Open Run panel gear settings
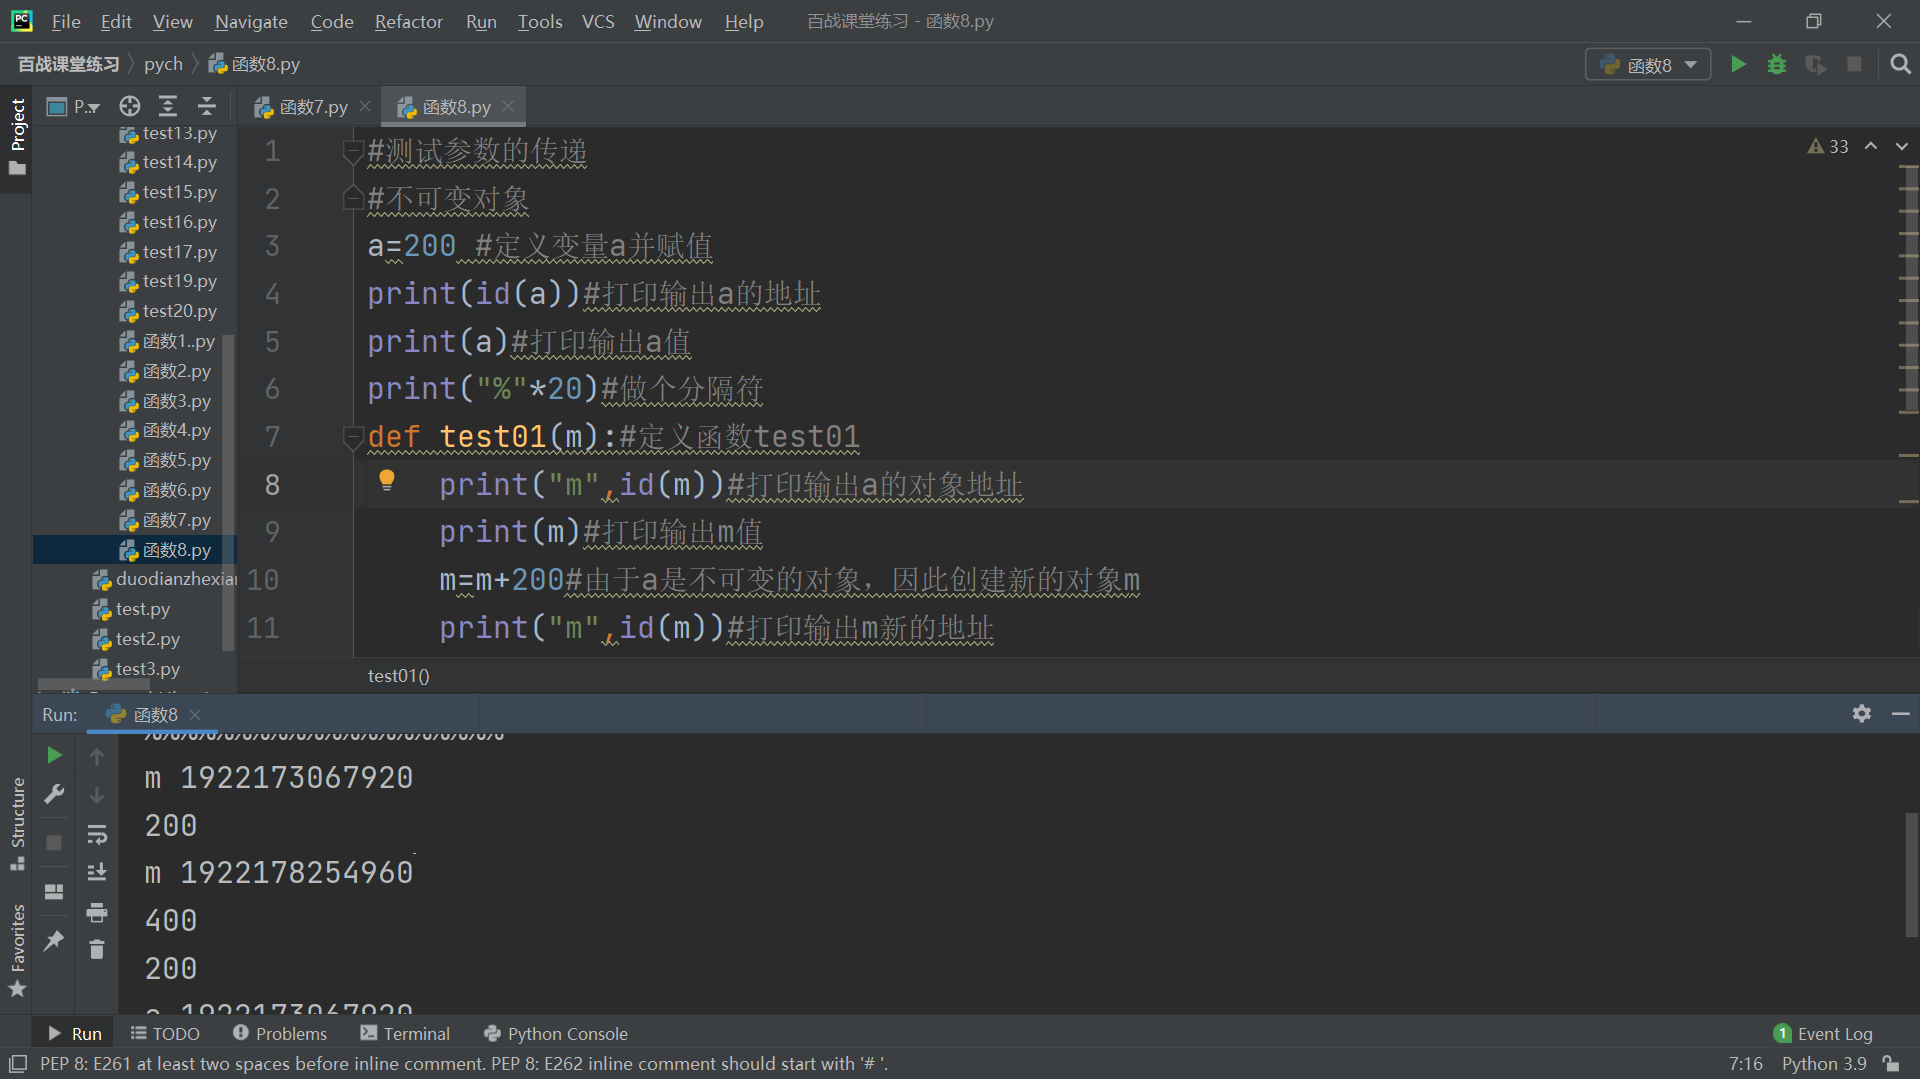This screenshot has height=1079, width=1920. [x=1861, y=714]
